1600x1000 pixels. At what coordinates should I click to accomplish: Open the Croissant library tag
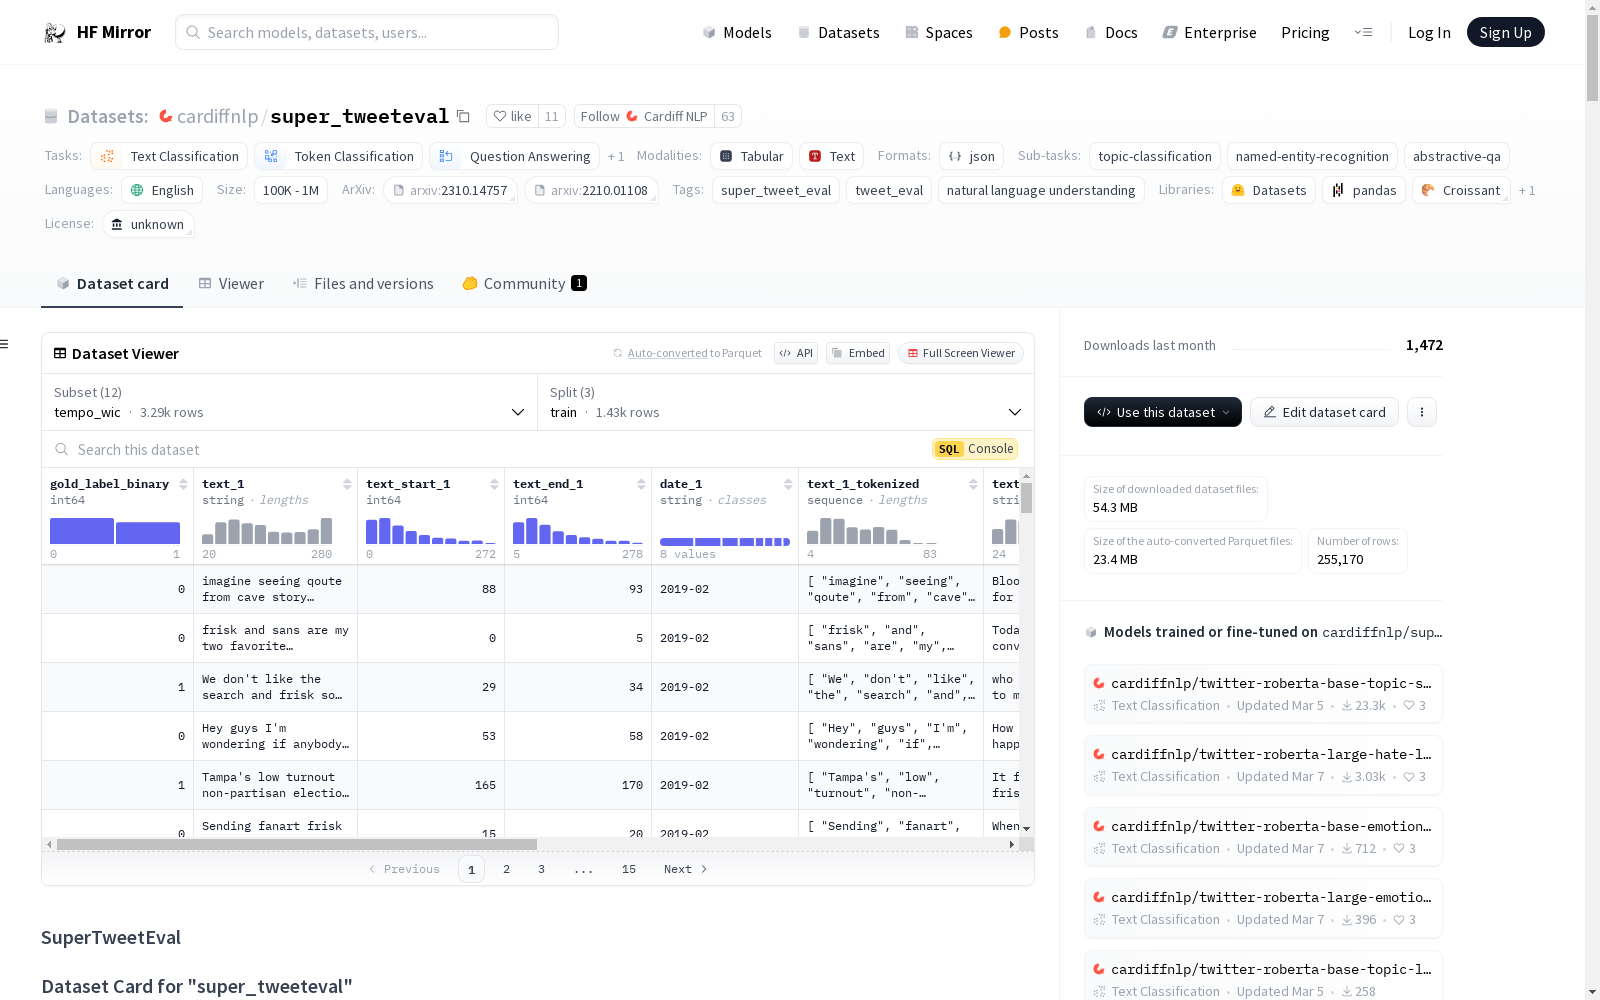click(x=1461, y=190)
